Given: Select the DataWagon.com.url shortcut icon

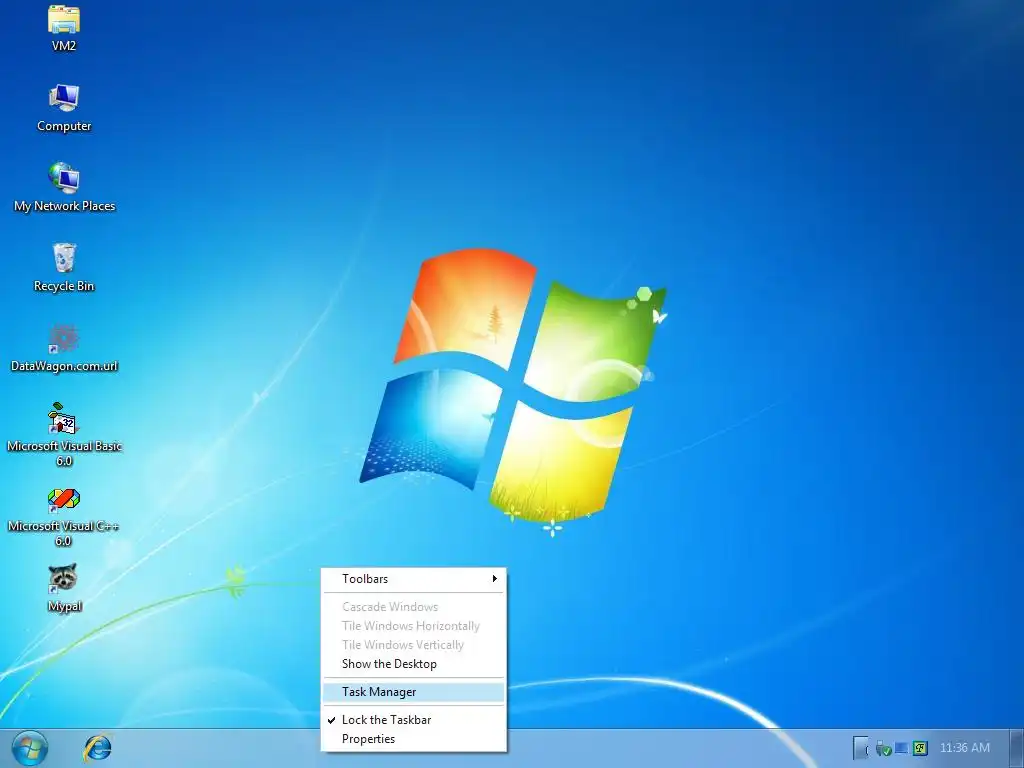Looking at the screenshot, I should point(63,338).
